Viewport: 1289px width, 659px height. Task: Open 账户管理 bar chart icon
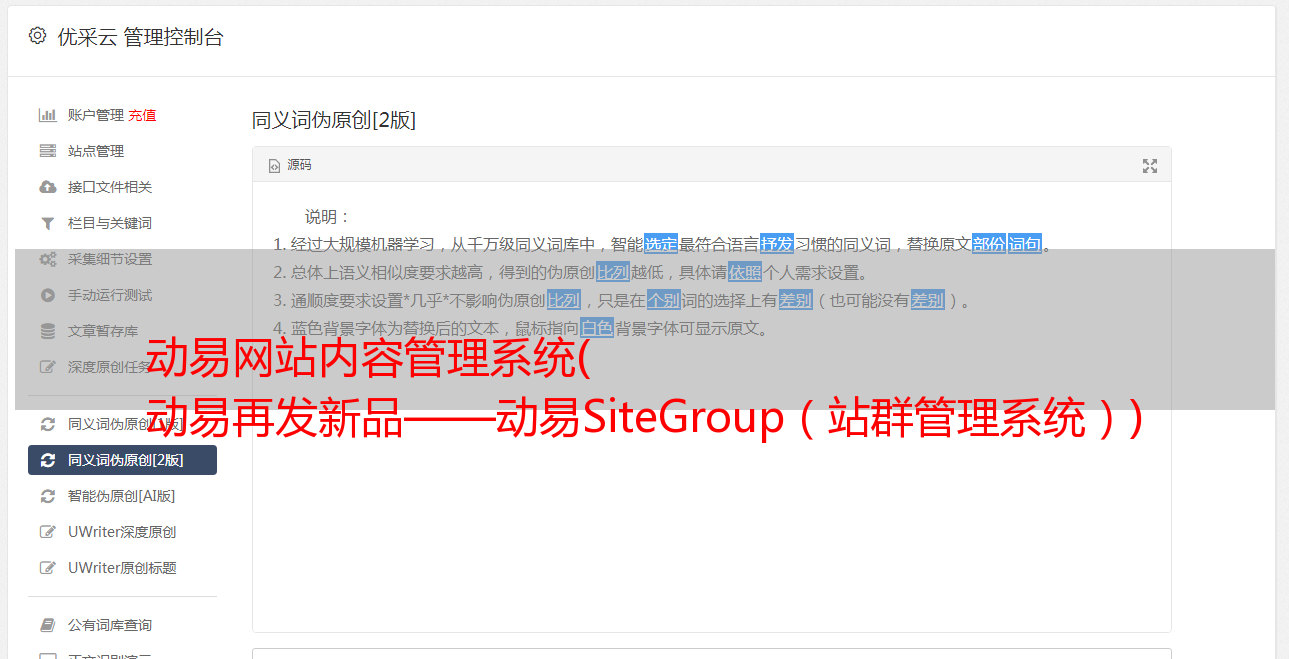coord(47,115)
